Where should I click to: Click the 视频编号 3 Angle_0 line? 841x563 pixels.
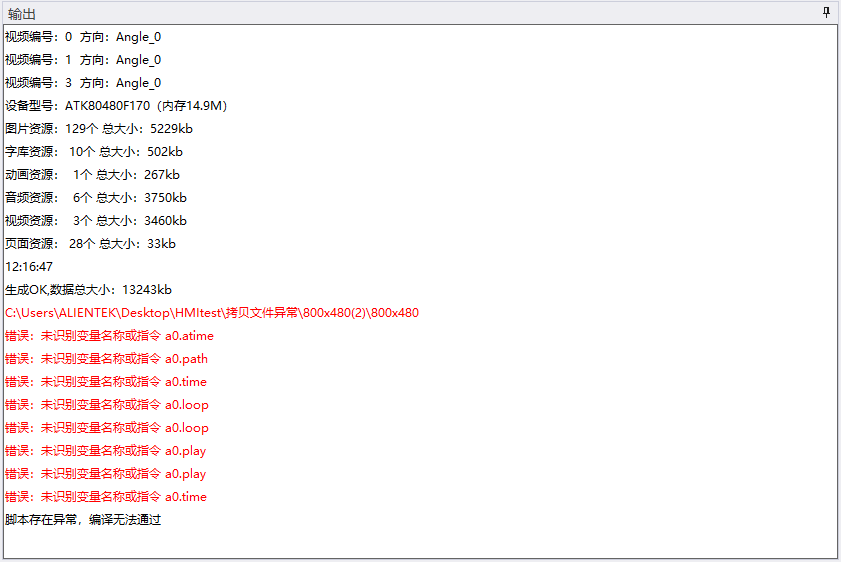tap(83, 83)
